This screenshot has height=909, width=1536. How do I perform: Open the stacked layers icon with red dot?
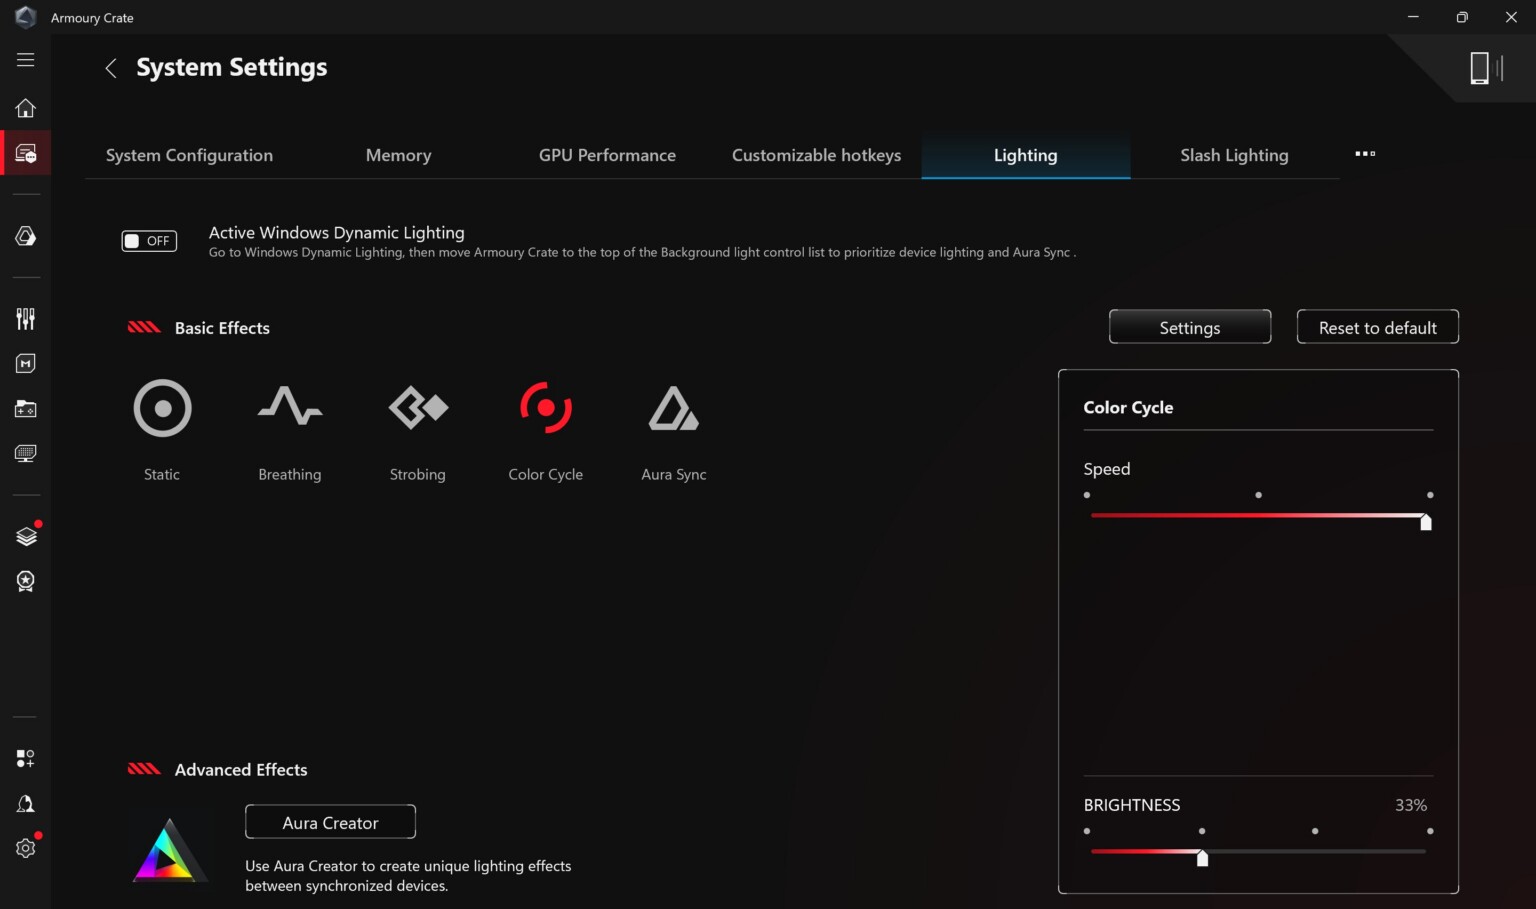[x=27, y=536]
